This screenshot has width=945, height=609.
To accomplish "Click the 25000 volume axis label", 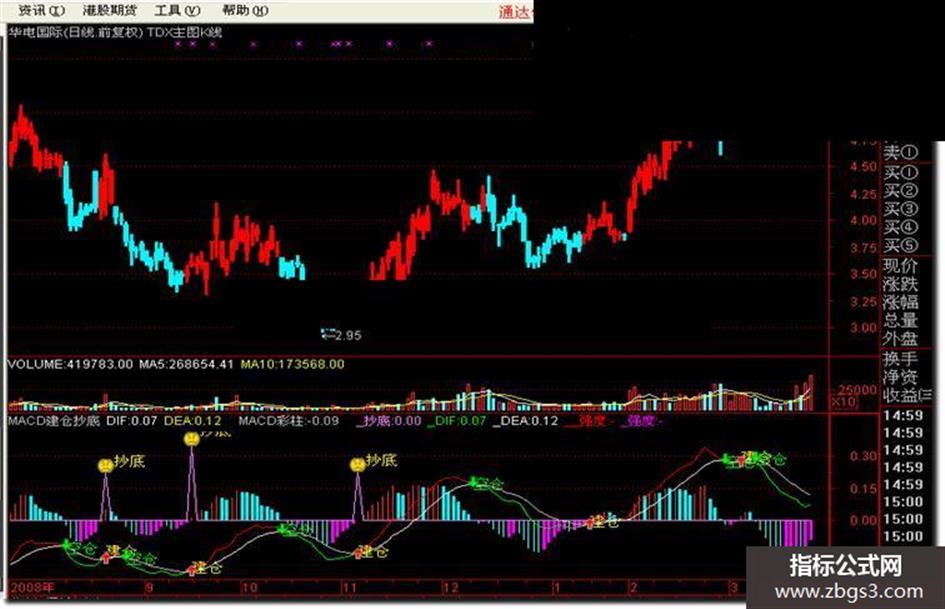I will [x=858, y=390].
